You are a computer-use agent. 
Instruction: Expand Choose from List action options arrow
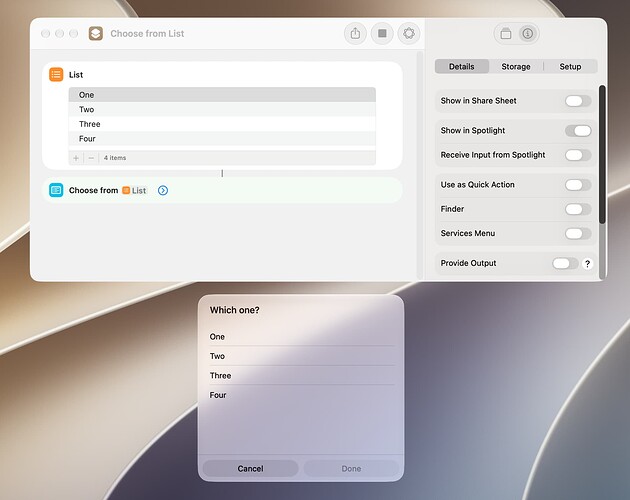(x=163, y=191)
